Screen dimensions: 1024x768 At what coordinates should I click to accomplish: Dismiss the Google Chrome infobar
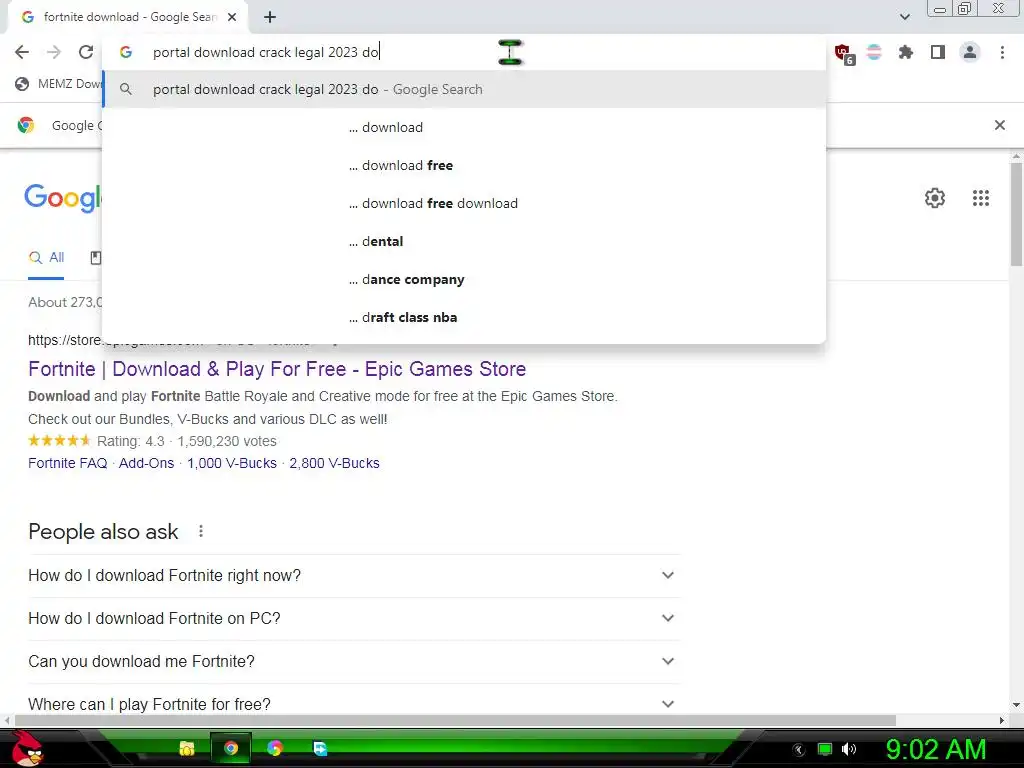click(x=999, y=125)
